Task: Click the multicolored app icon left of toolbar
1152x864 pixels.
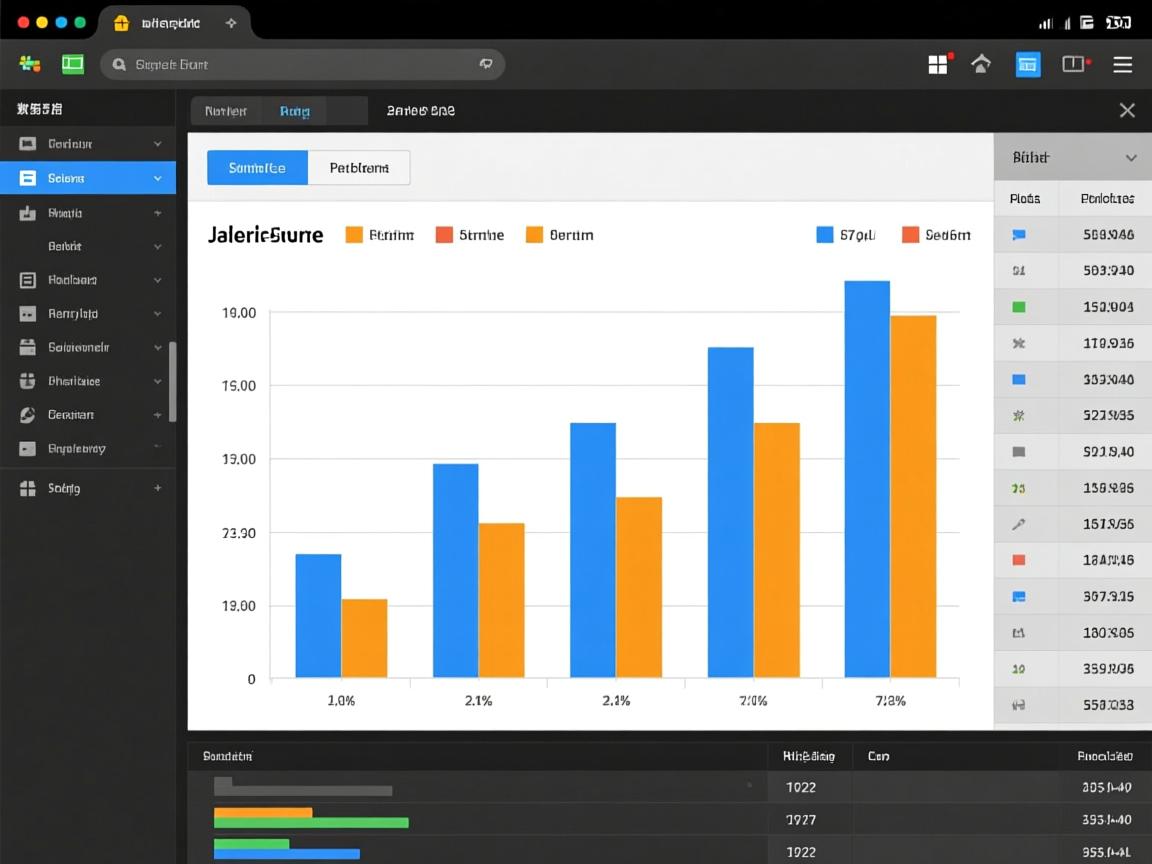Action: (30, 64)
